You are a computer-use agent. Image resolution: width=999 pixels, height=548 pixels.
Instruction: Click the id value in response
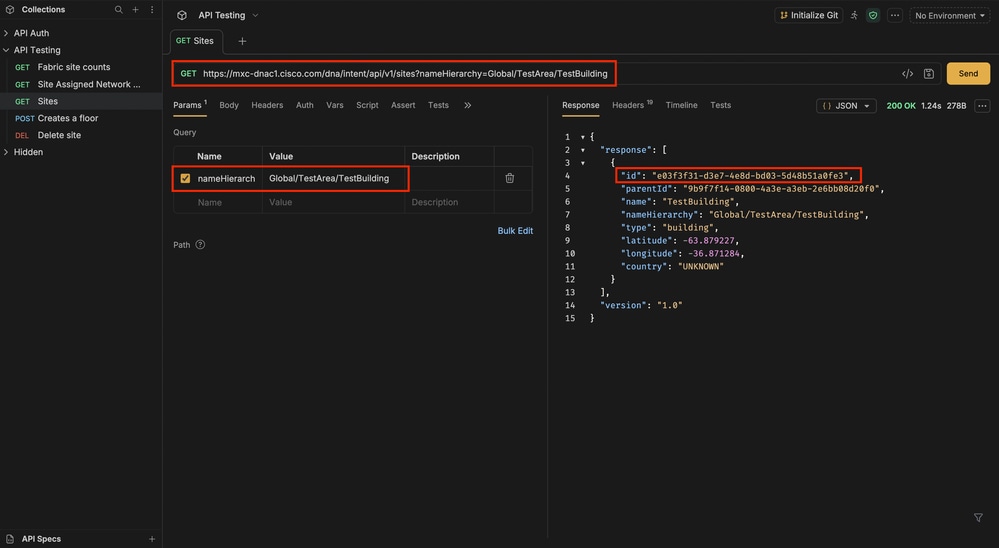pyautogui.click(x=751, y=176)
